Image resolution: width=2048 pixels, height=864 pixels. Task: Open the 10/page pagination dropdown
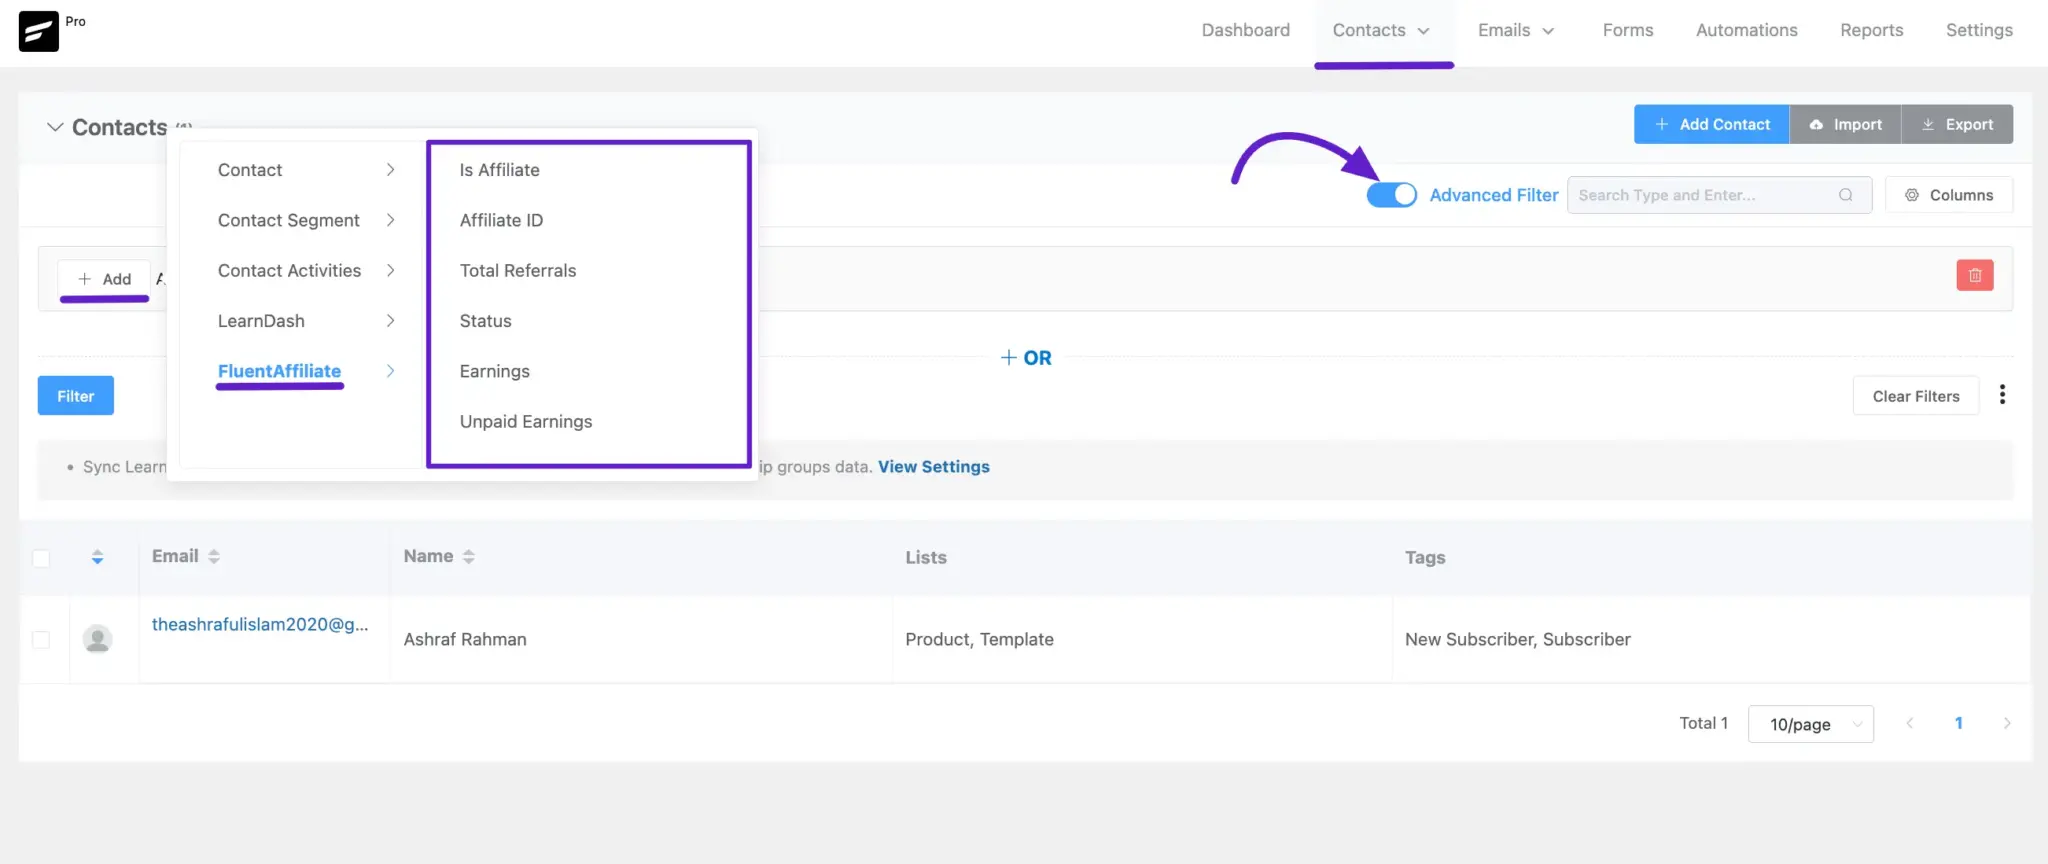coord(1810,724)
